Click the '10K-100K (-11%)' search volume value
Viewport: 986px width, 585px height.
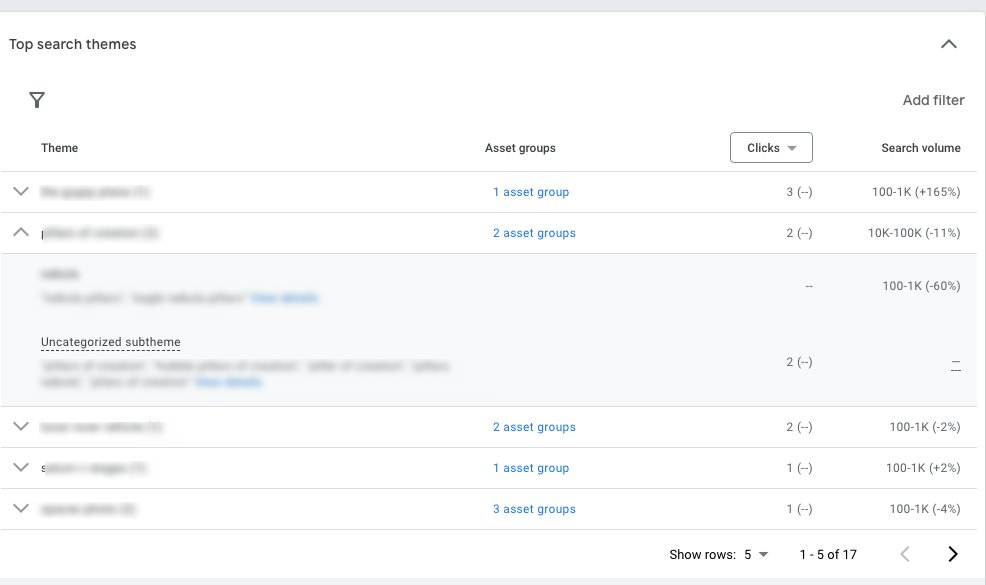(914, 233)
